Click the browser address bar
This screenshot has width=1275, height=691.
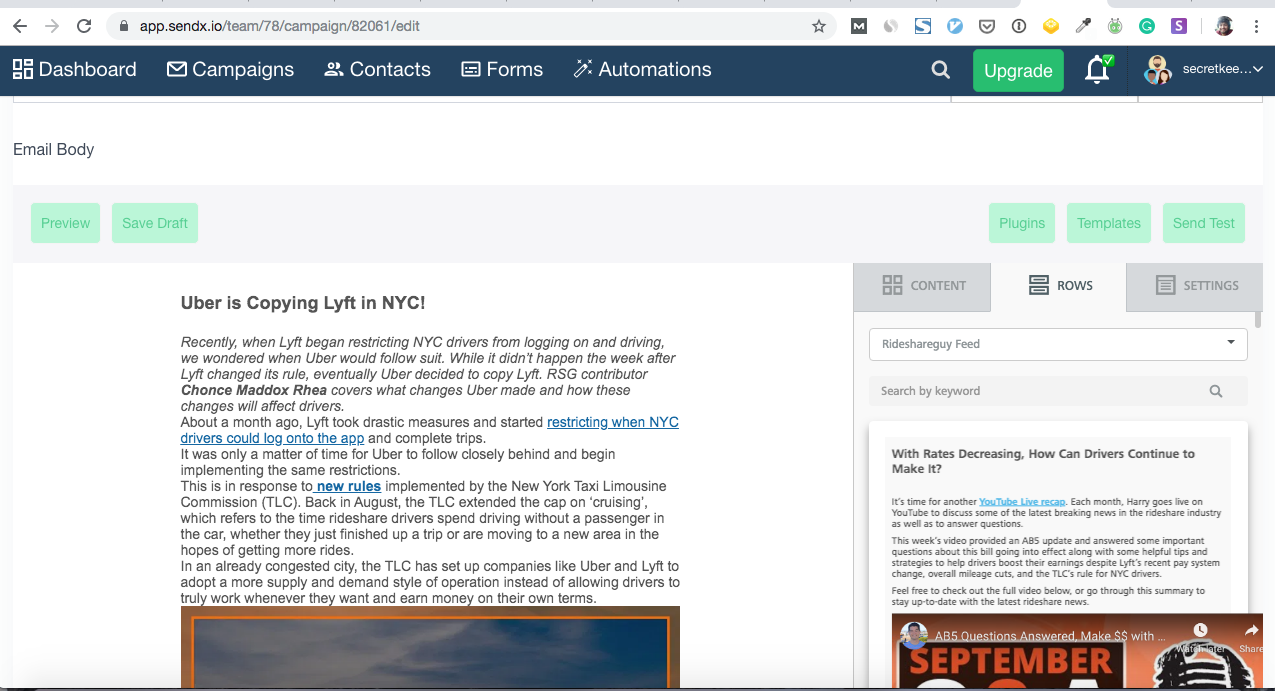tap(470, 26)
